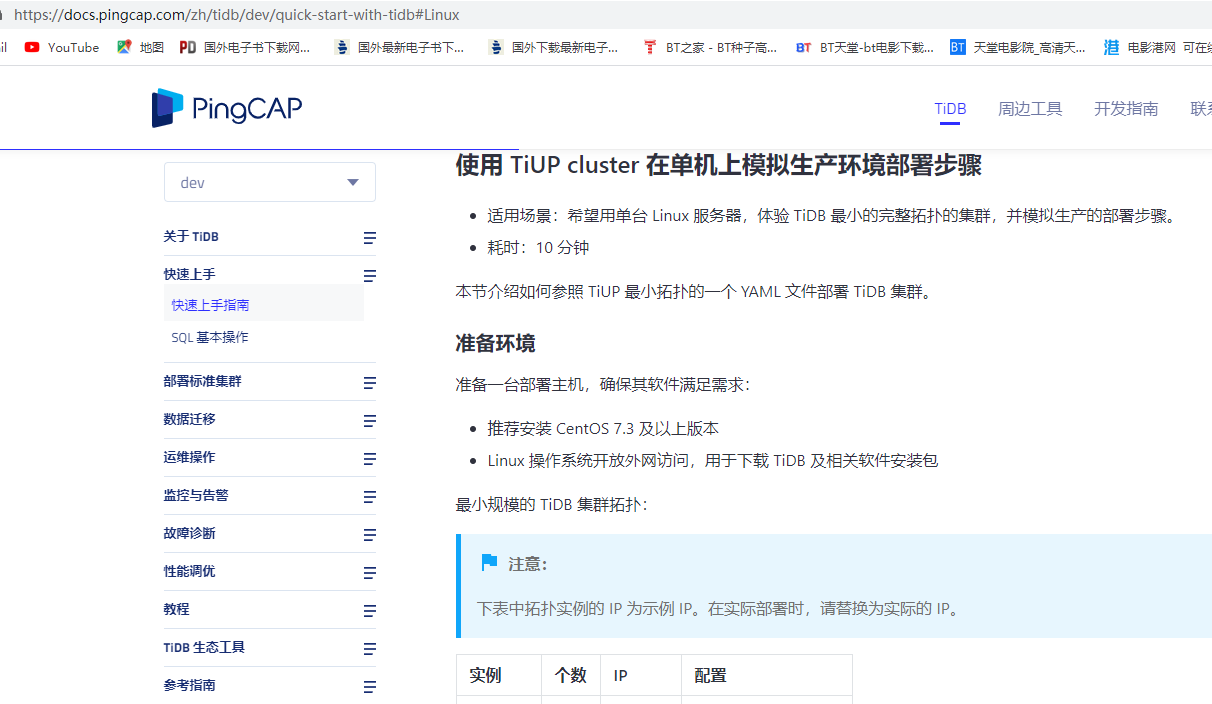Screen dimensions: 1212x704
Task: Open the 国外下载最新电子 bookmark
Action: pyautogui.click(x=554, y=47)
